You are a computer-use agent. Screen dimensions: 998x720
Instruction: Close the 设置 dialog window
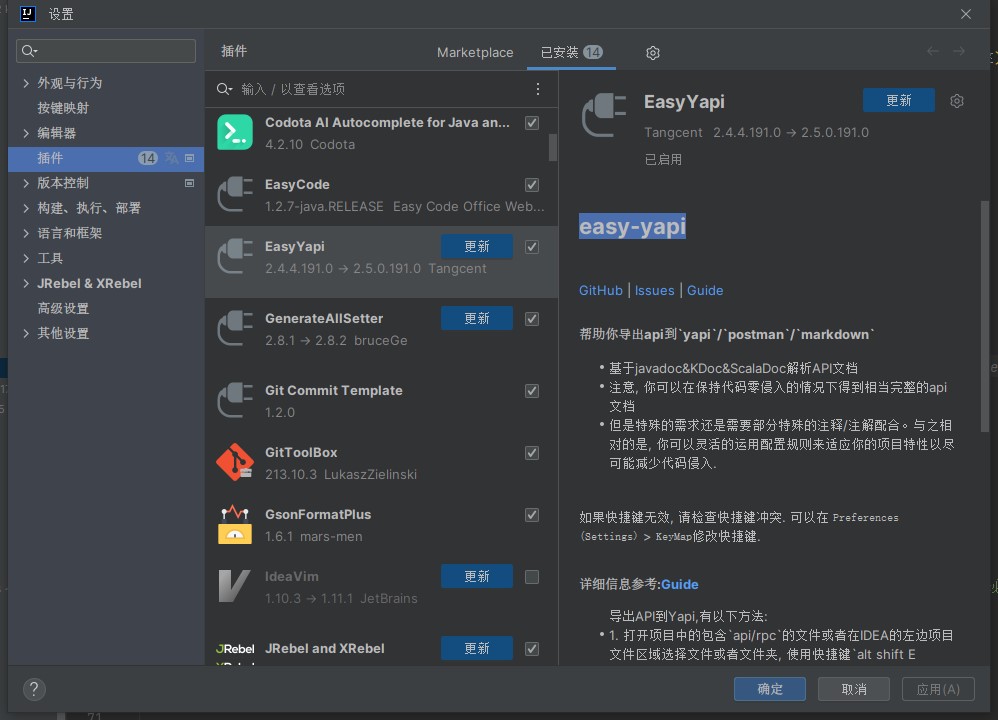966,14
